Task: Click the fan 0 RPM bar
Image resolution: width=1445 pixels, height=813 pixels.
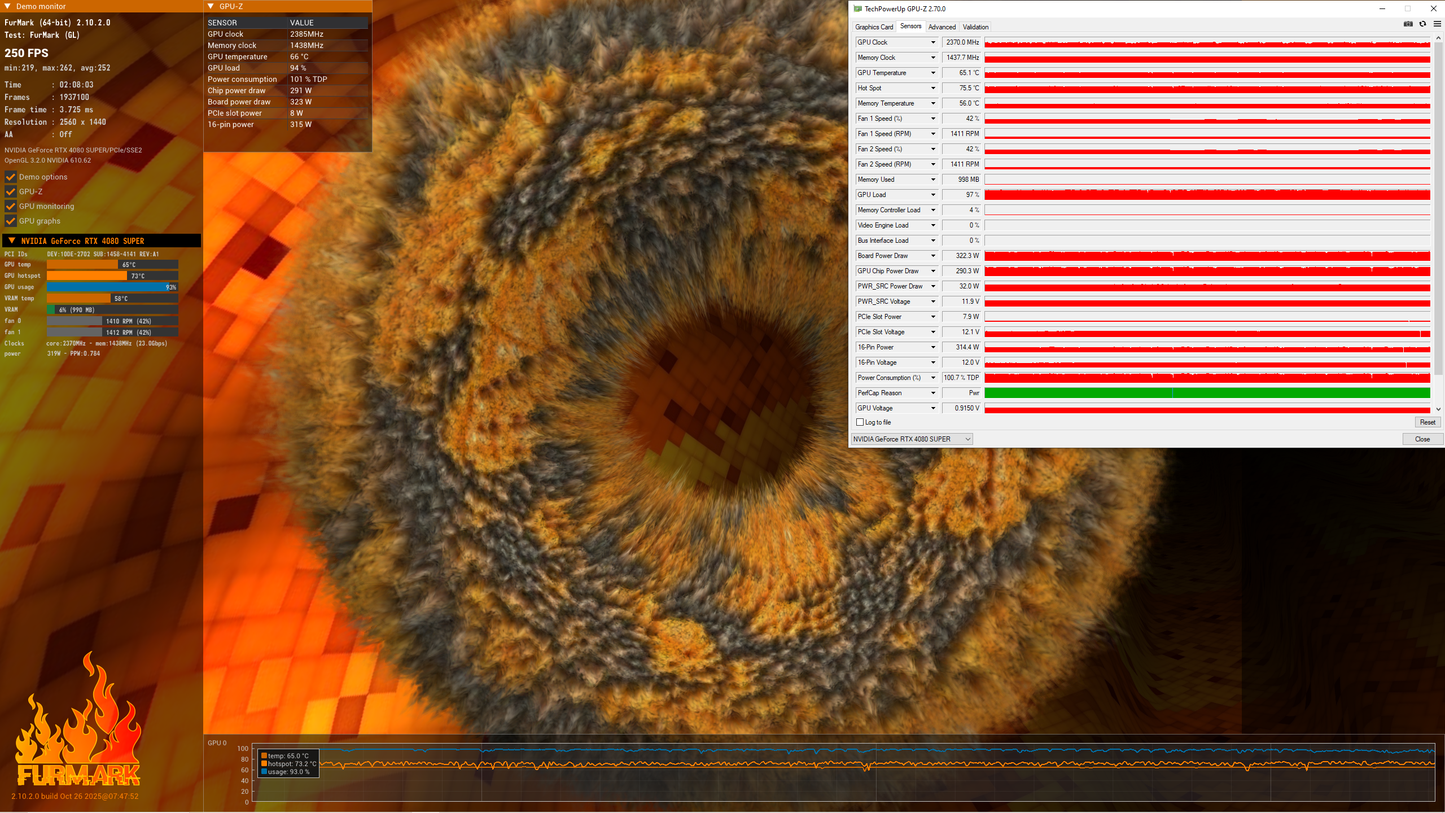Action: click(x=112, y=321)
